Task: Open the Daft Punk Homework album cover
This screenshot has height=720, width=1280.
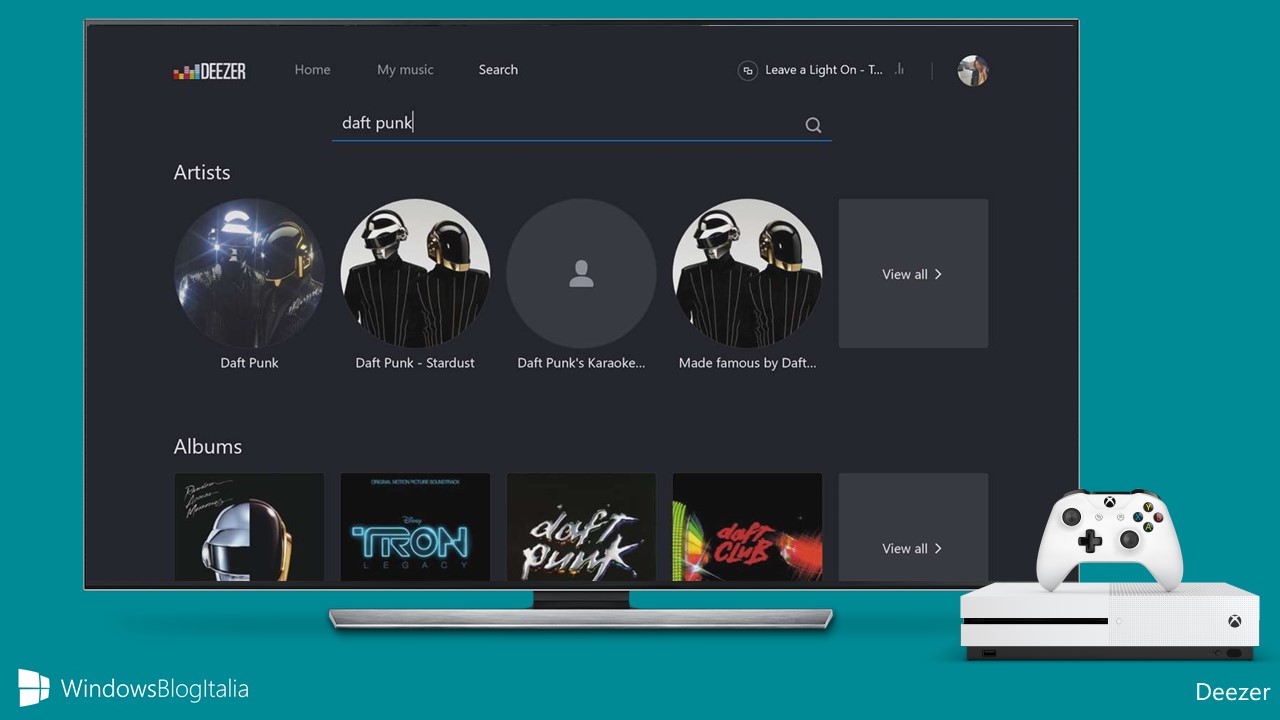Action: [581, 527]
